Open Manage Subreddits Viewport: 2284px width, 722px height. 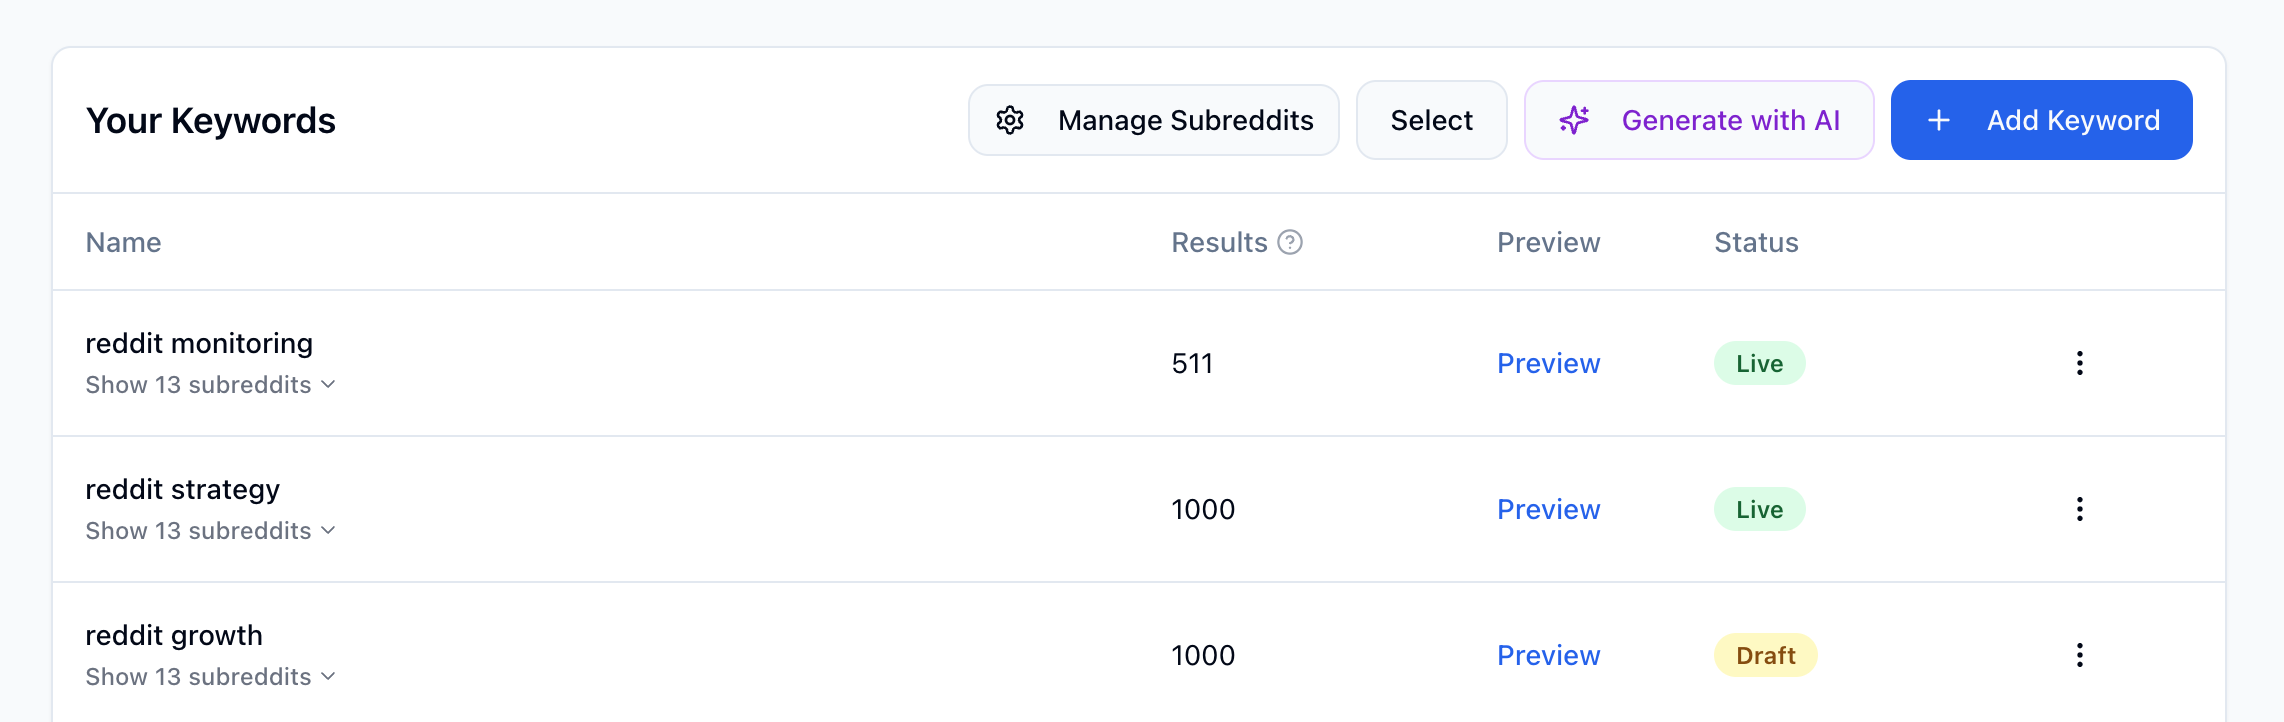tap(1153, 120)
